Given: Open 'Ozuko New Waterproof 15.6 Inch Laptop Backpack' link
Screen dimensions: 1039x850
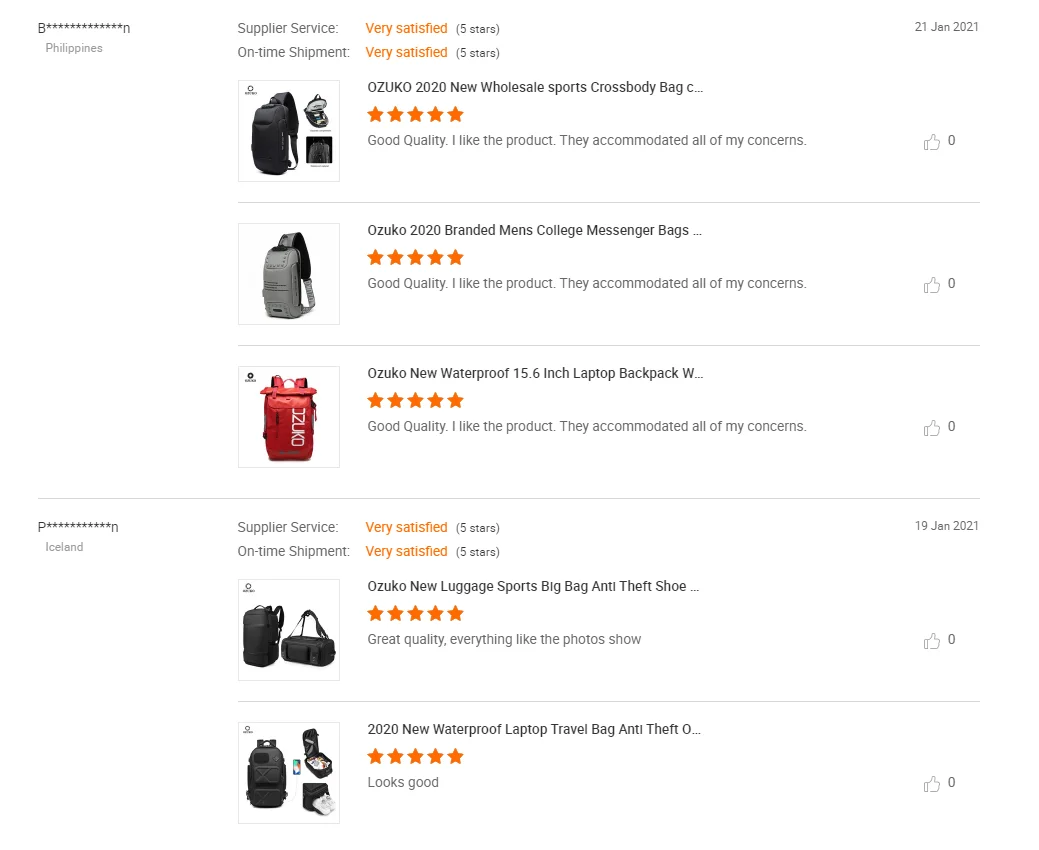Looking at the screenshot, I should tap(535, 373).
